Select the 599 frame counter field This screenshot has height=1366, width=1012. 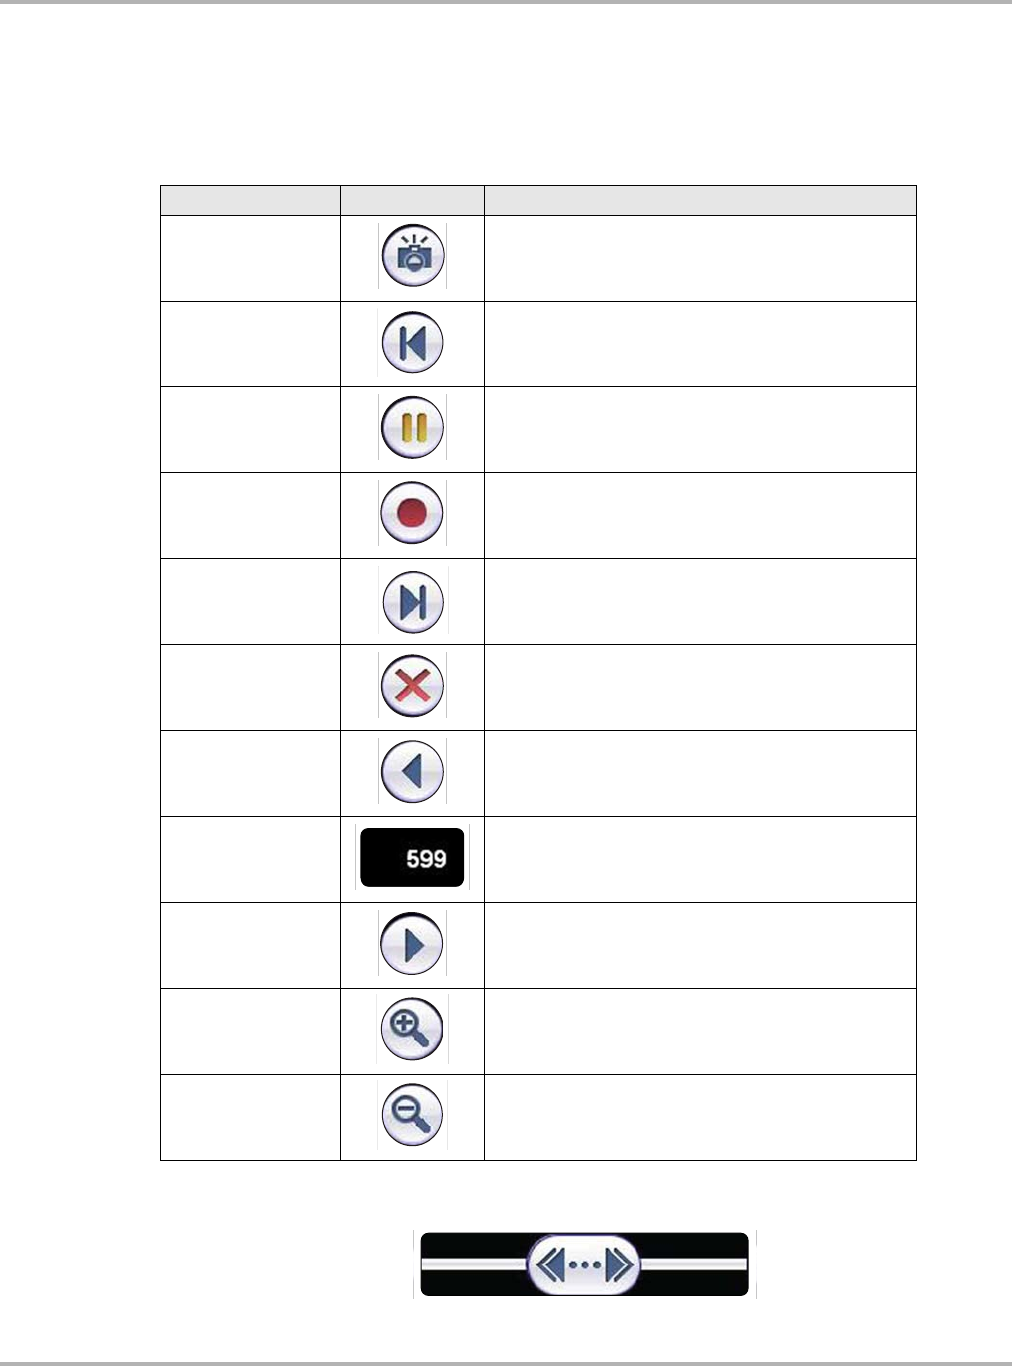(x=412, y=858)
